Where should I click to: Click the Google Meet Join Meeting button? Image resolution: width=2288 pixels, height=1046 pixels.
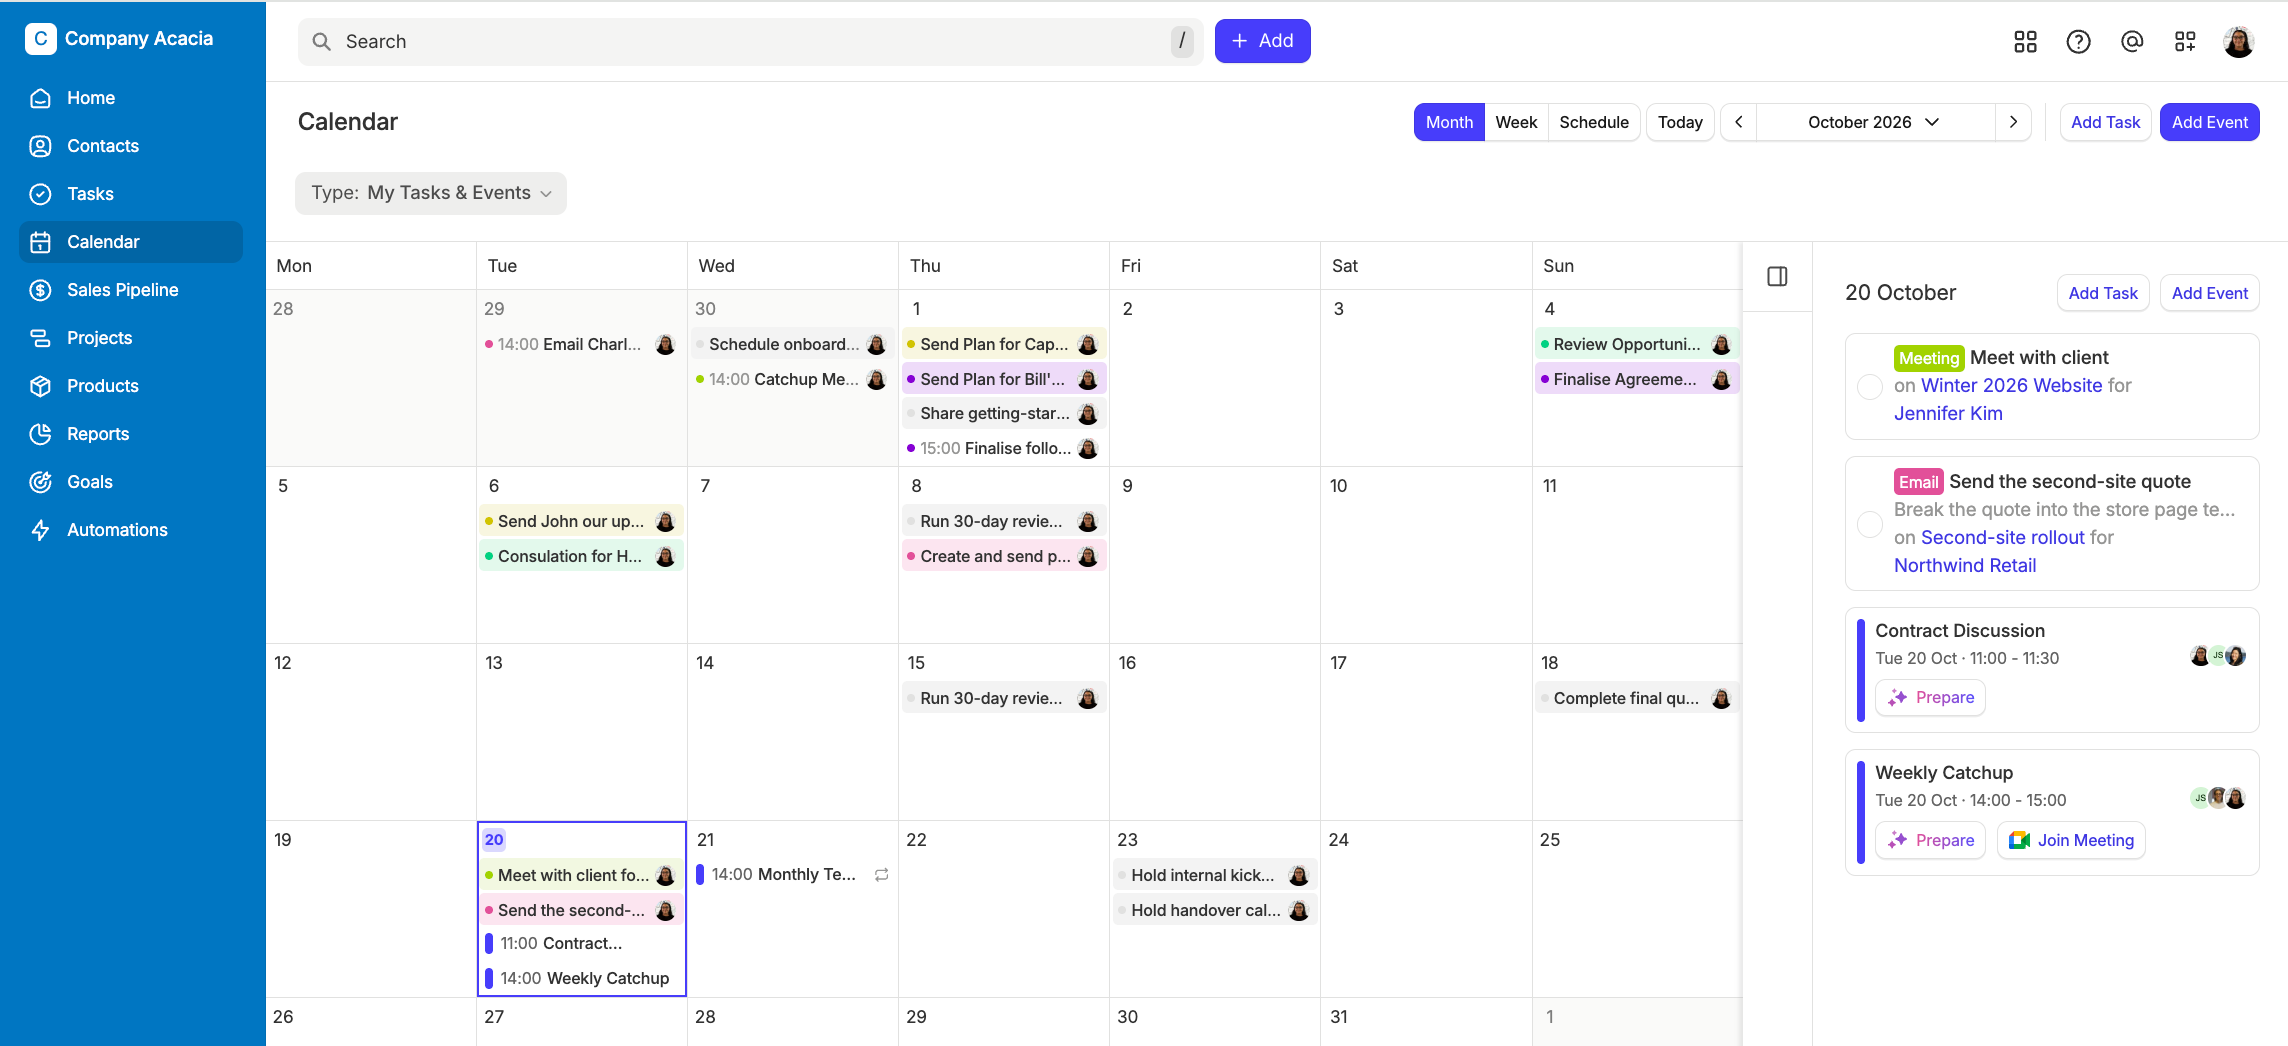pyautogui.click(x=2071, y=840)
